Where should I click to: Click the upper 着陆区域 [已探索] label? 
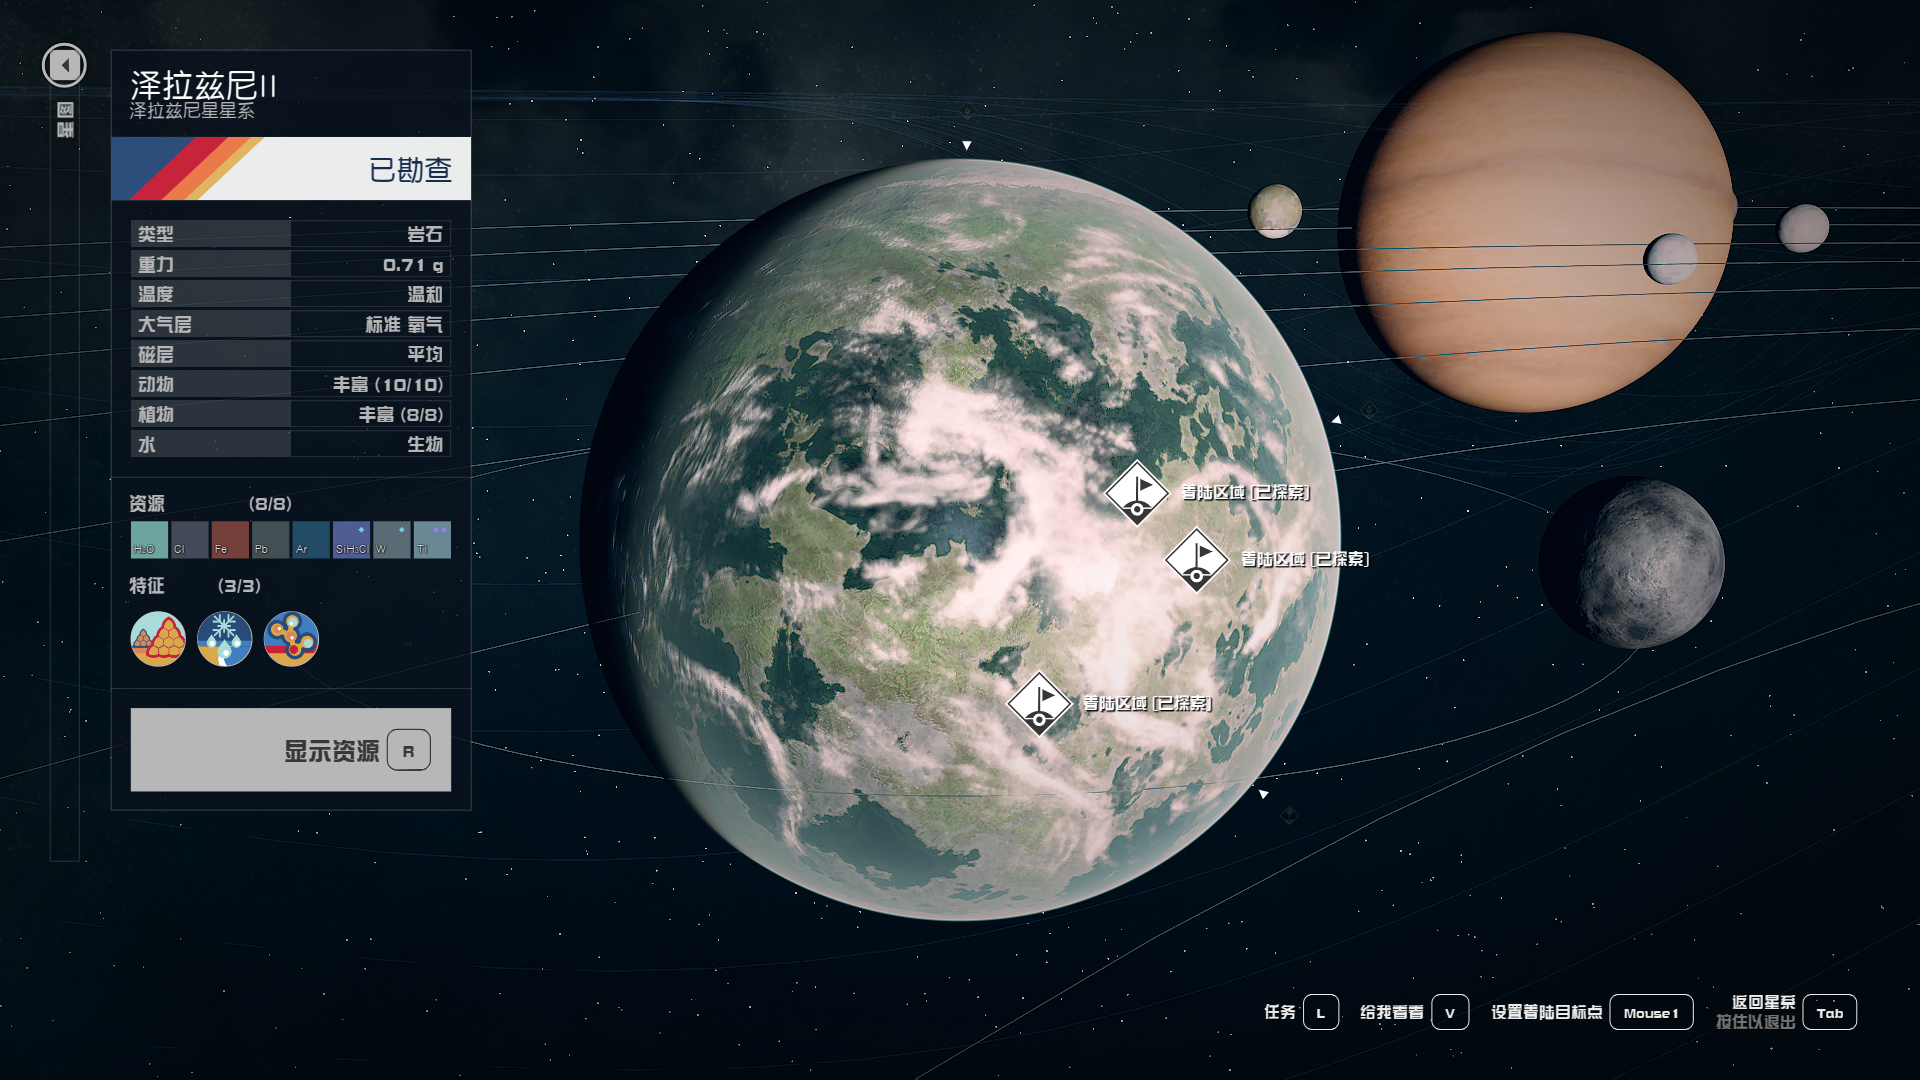tap(1246, 492)
